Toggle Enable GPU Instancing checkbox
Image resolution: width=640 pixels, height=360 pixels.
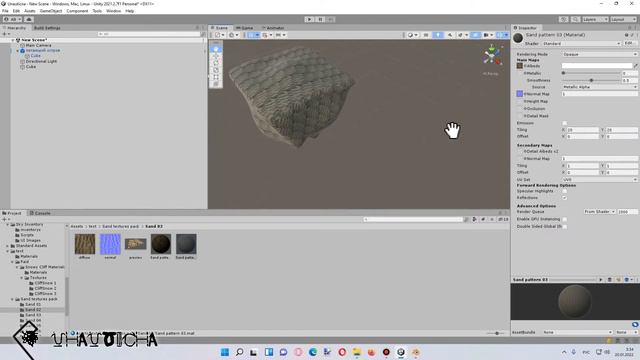(x=564, y=219)
